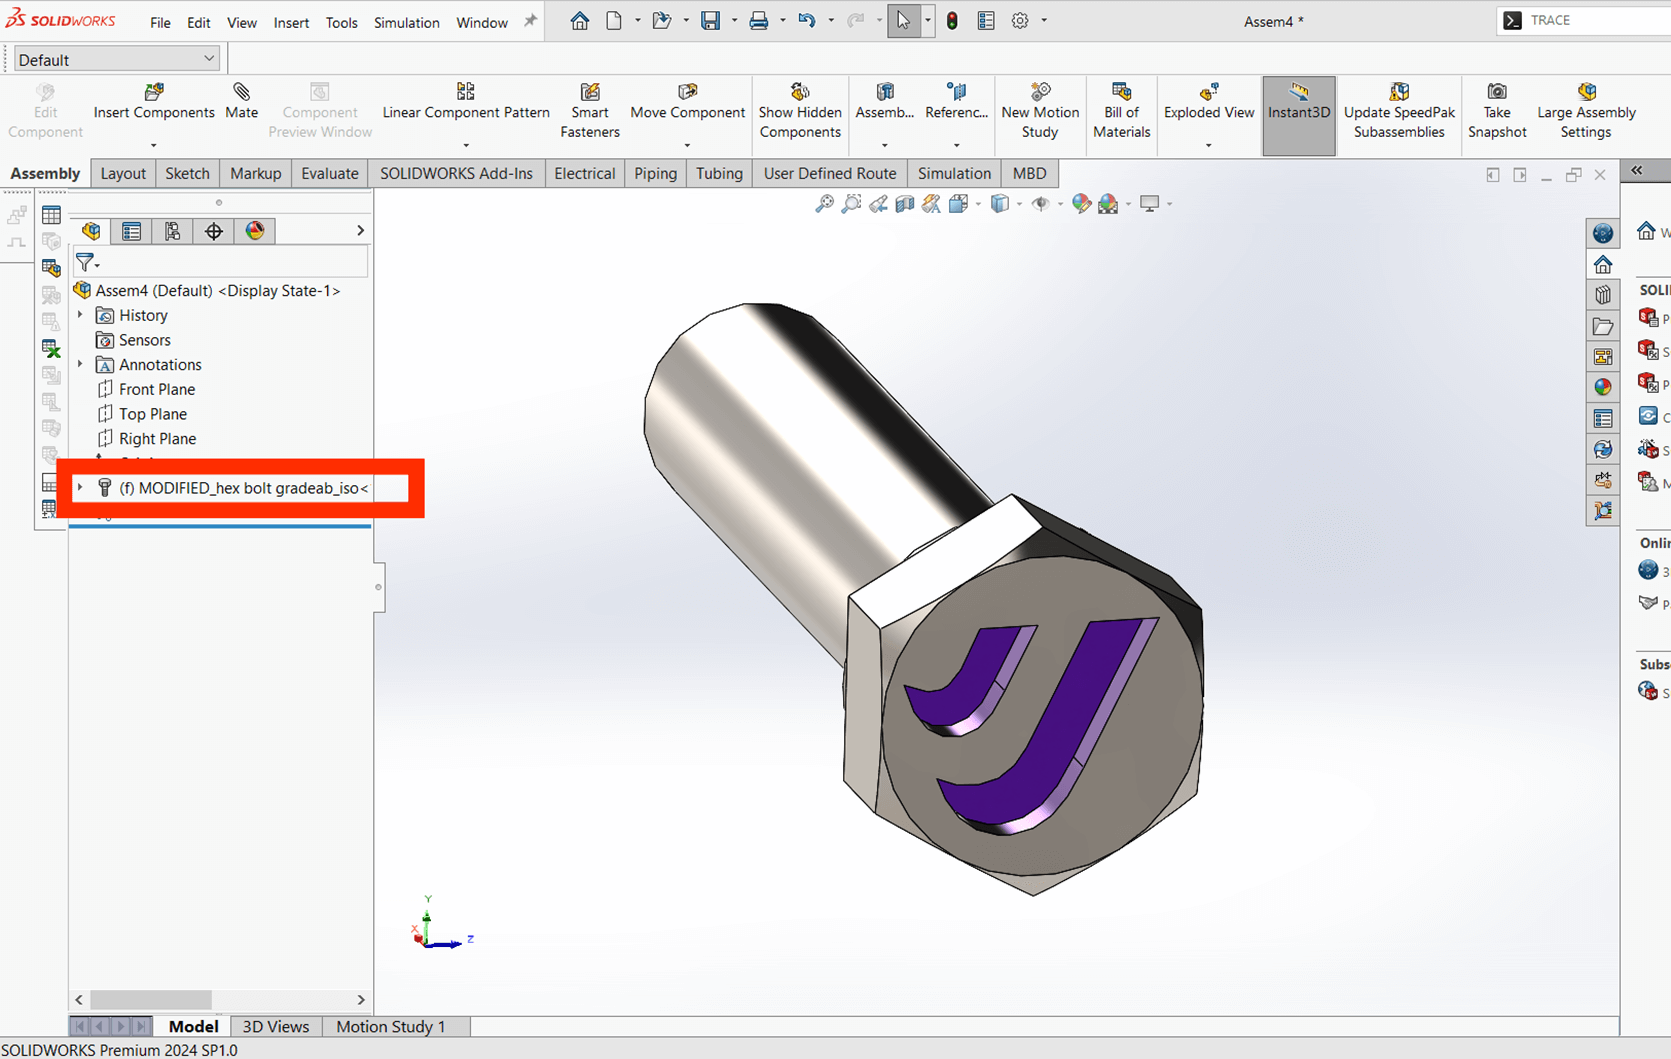Expand the MODIFIED_hex bolt component node
Image resolution: width=1671 pixels, height=1059 pixels.
(x=81, y=488)
